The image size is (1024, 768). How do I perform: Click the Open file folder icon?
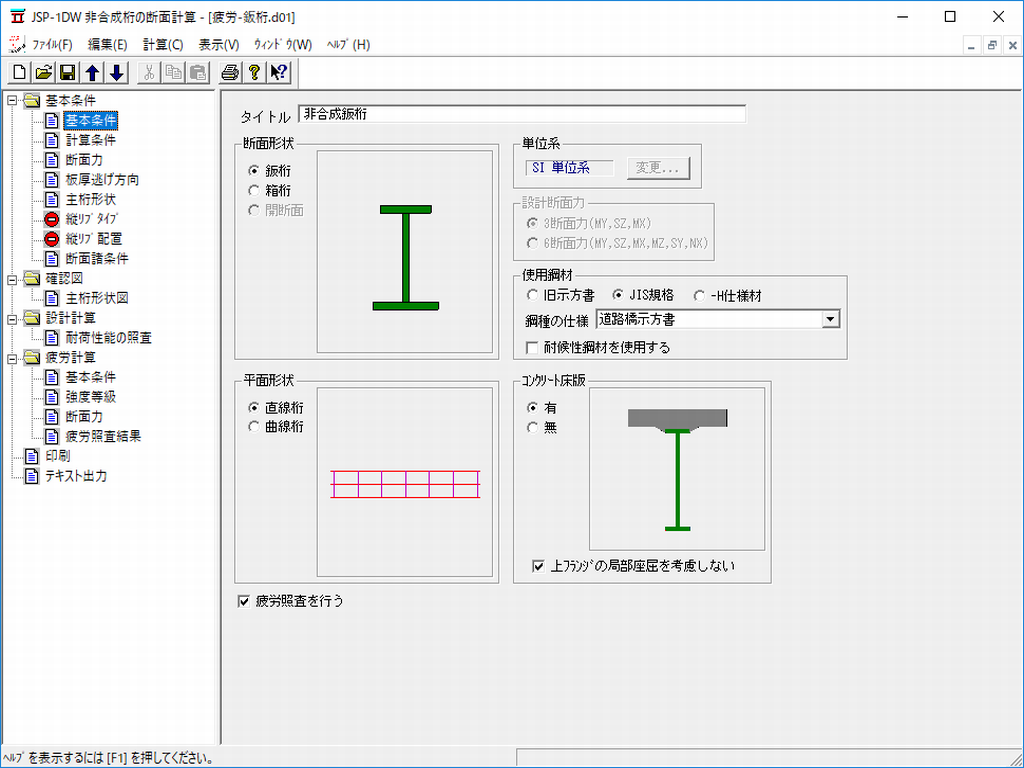pos(44,72)
